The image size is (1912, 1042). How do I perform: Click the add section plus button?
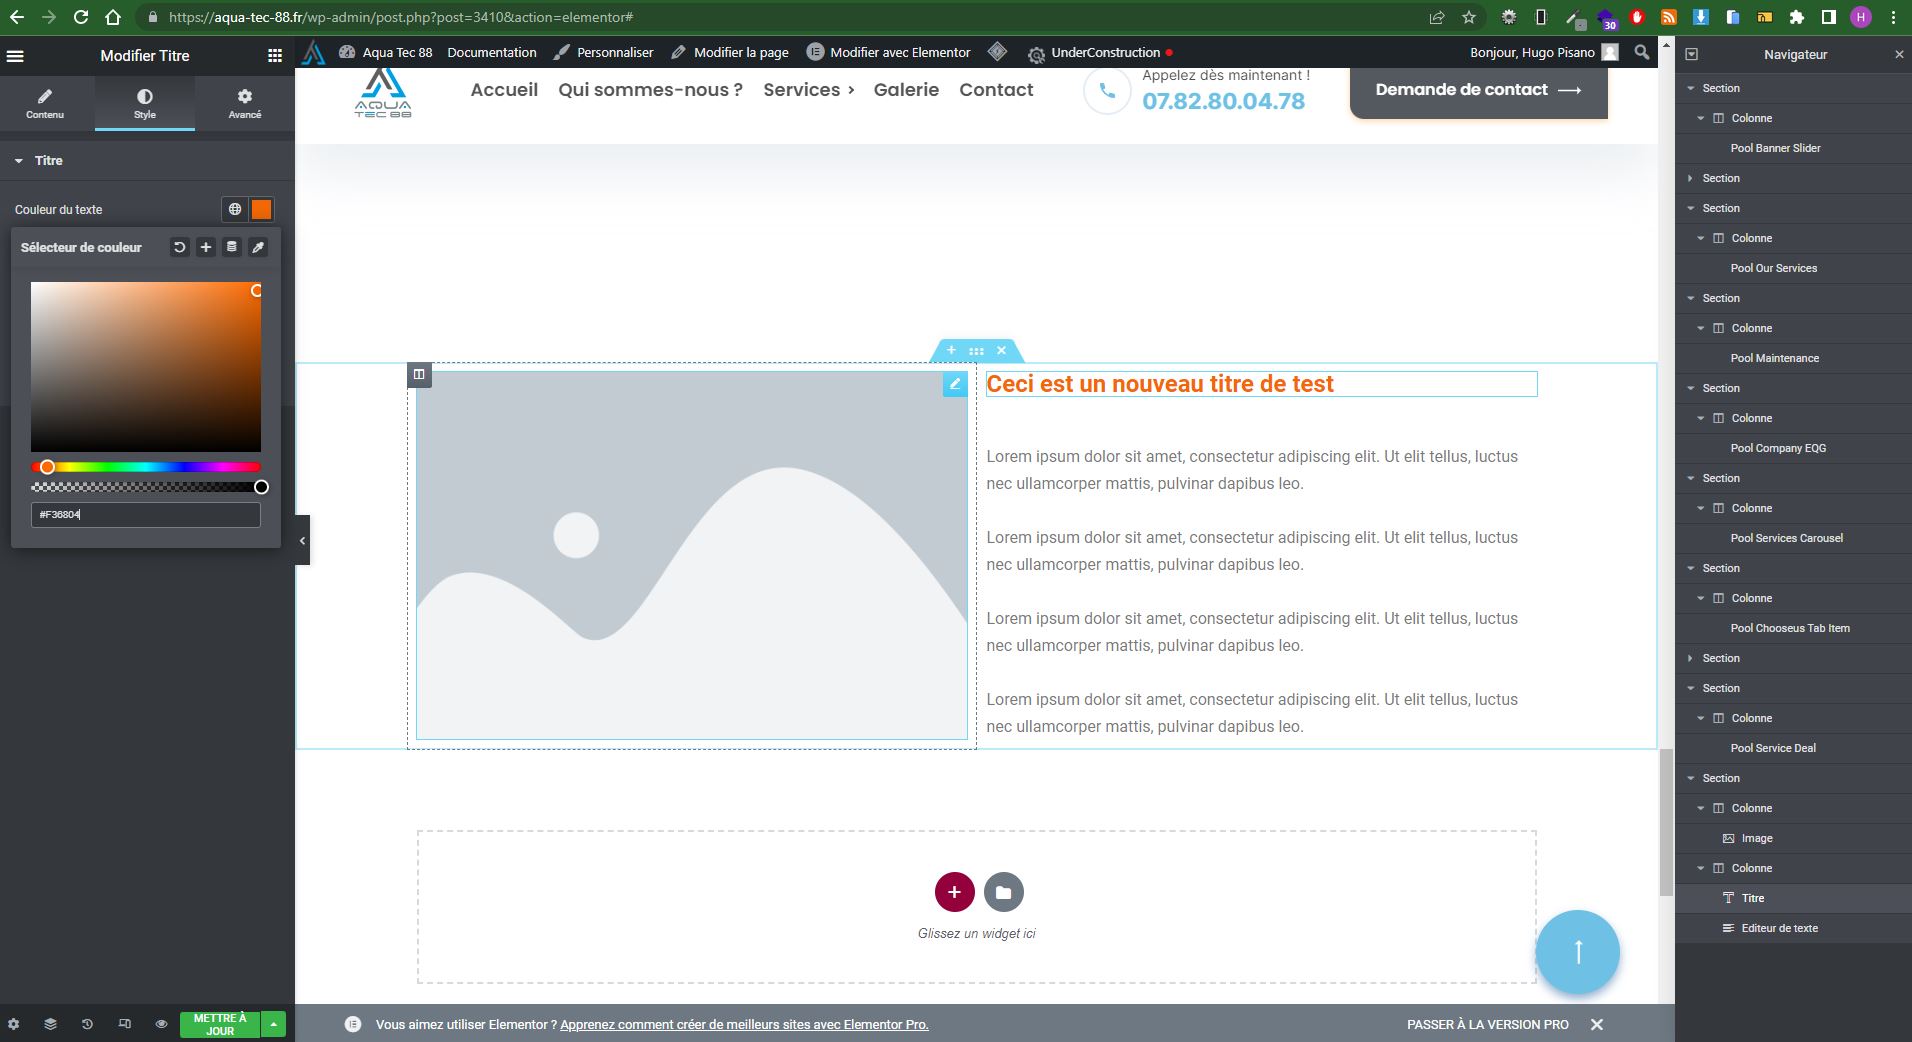[954, 892]
